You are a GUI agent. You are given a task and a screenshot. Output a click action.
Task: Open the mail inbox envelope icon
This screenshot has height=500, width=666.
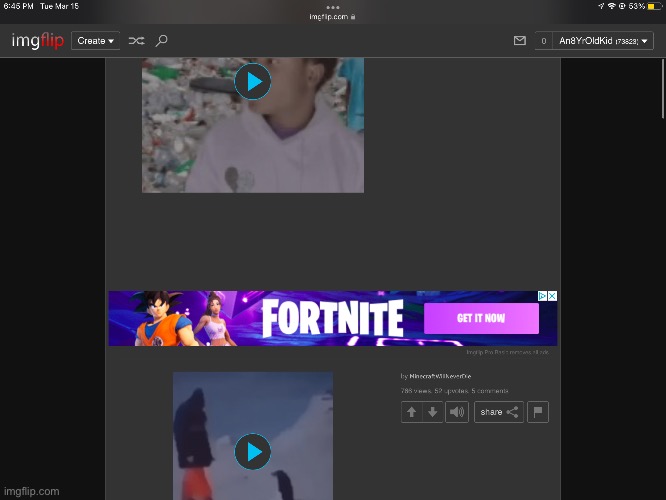520,41
